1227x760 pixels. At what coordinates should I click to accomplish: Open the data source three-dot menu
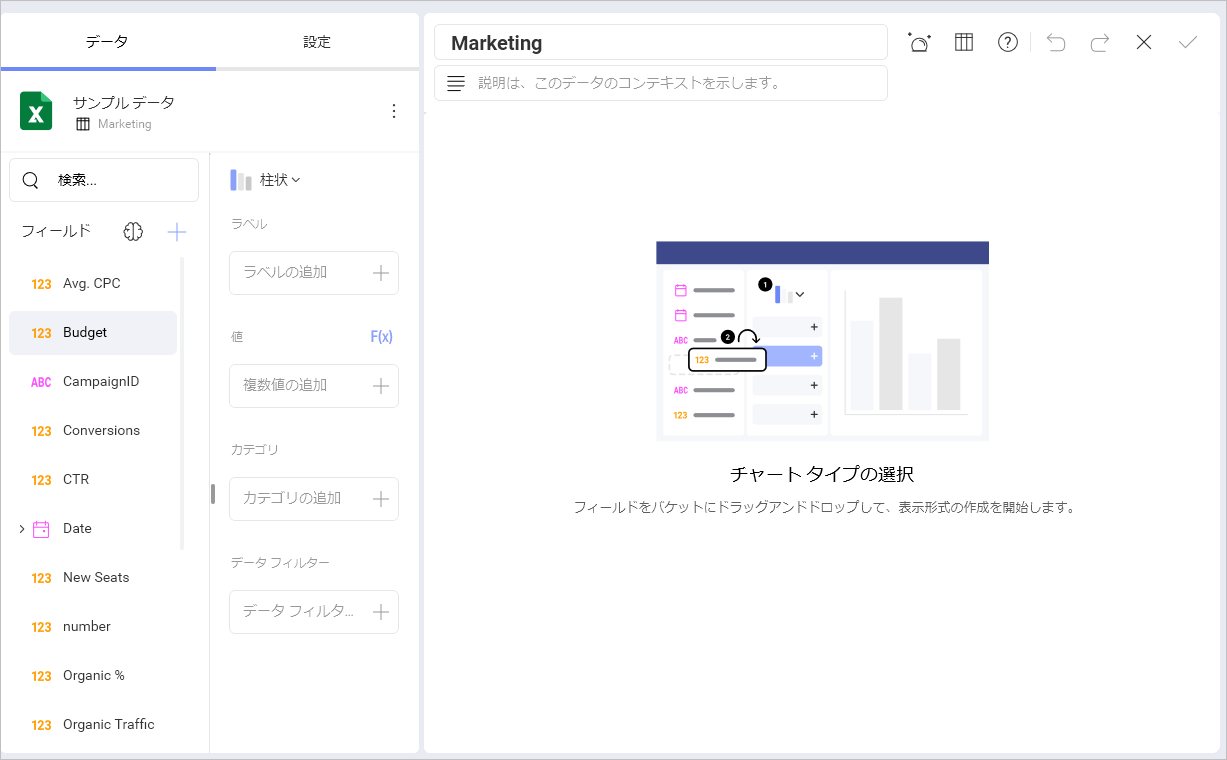(x=394, y=111)
